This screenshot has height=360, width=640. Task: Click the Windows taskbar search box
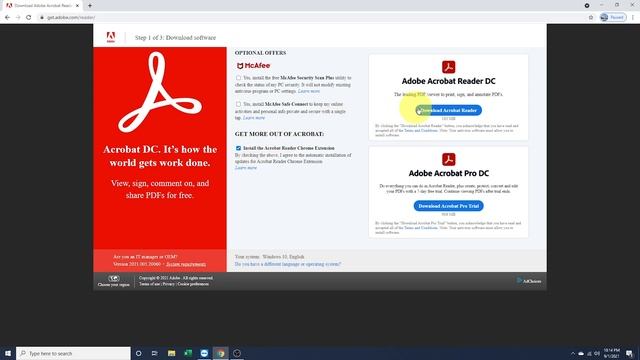73,353
